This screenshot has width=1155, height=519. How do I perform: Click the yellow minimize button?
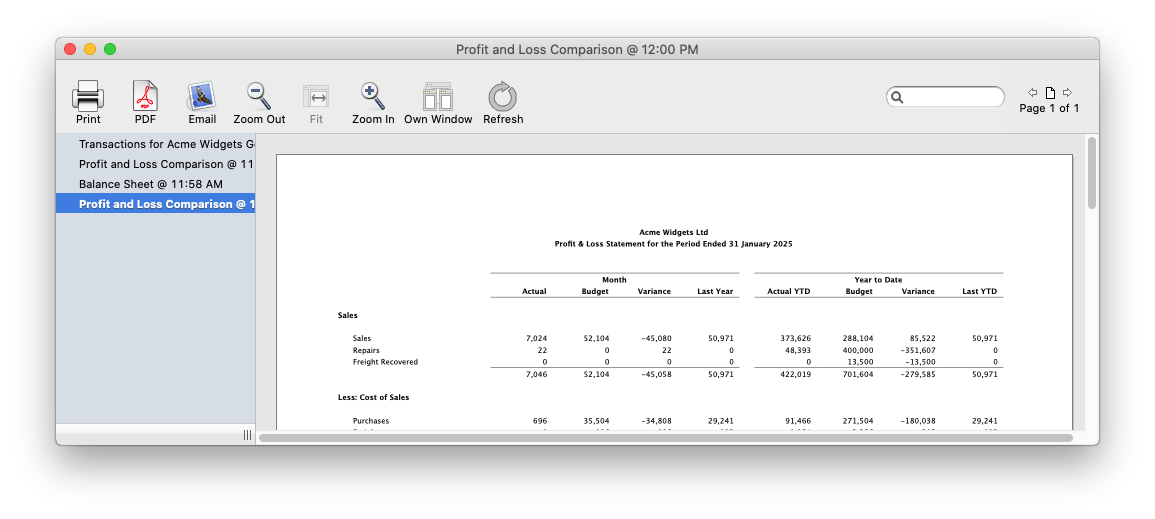click(90, 49)
